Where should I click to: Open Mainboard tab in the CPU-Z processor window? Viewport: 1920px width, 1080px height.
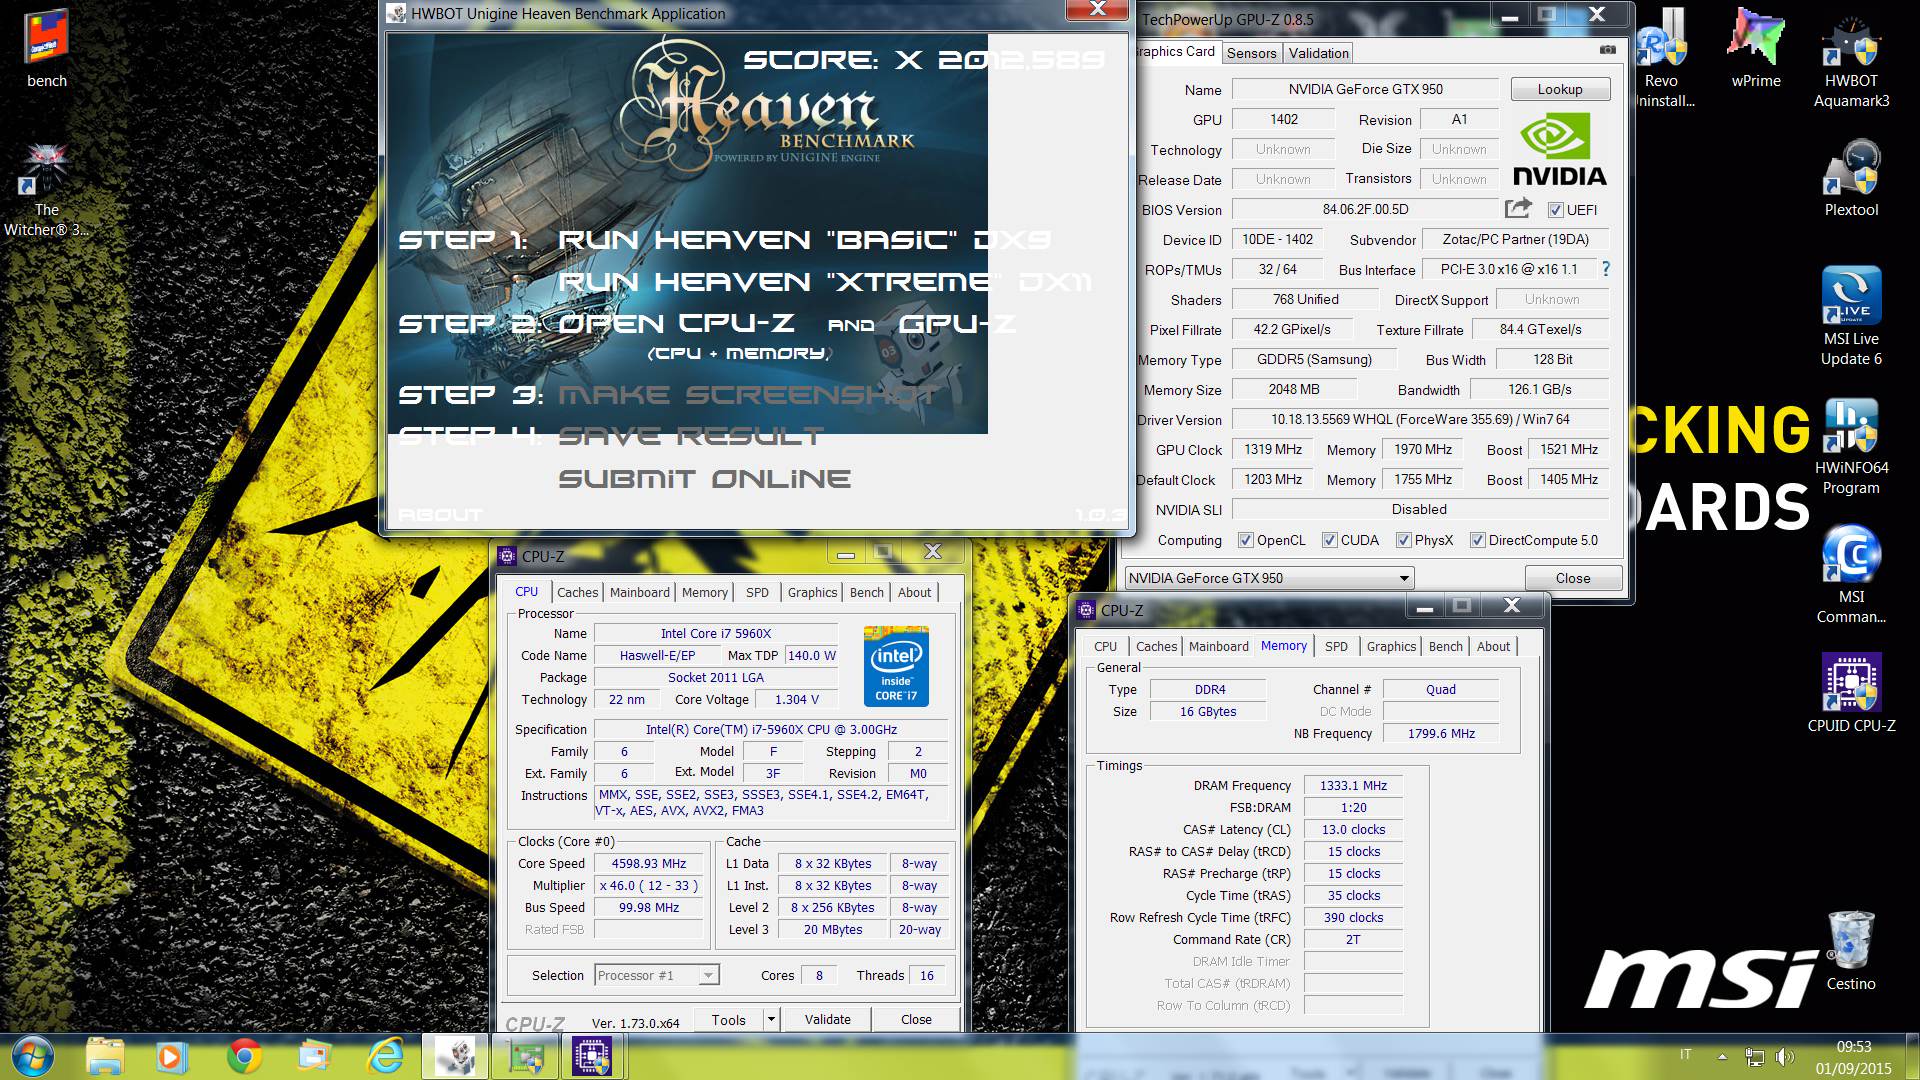tap(639, 592)
